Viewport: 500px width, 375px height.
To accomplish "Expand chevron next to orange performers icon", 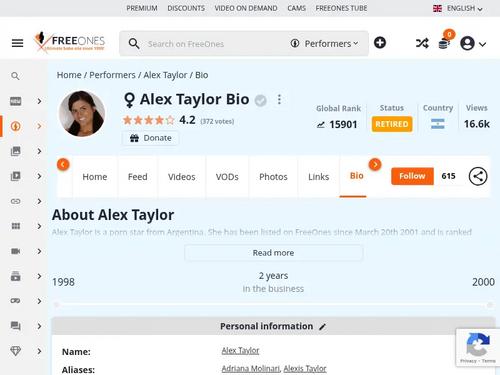I will tap(39, 126).
